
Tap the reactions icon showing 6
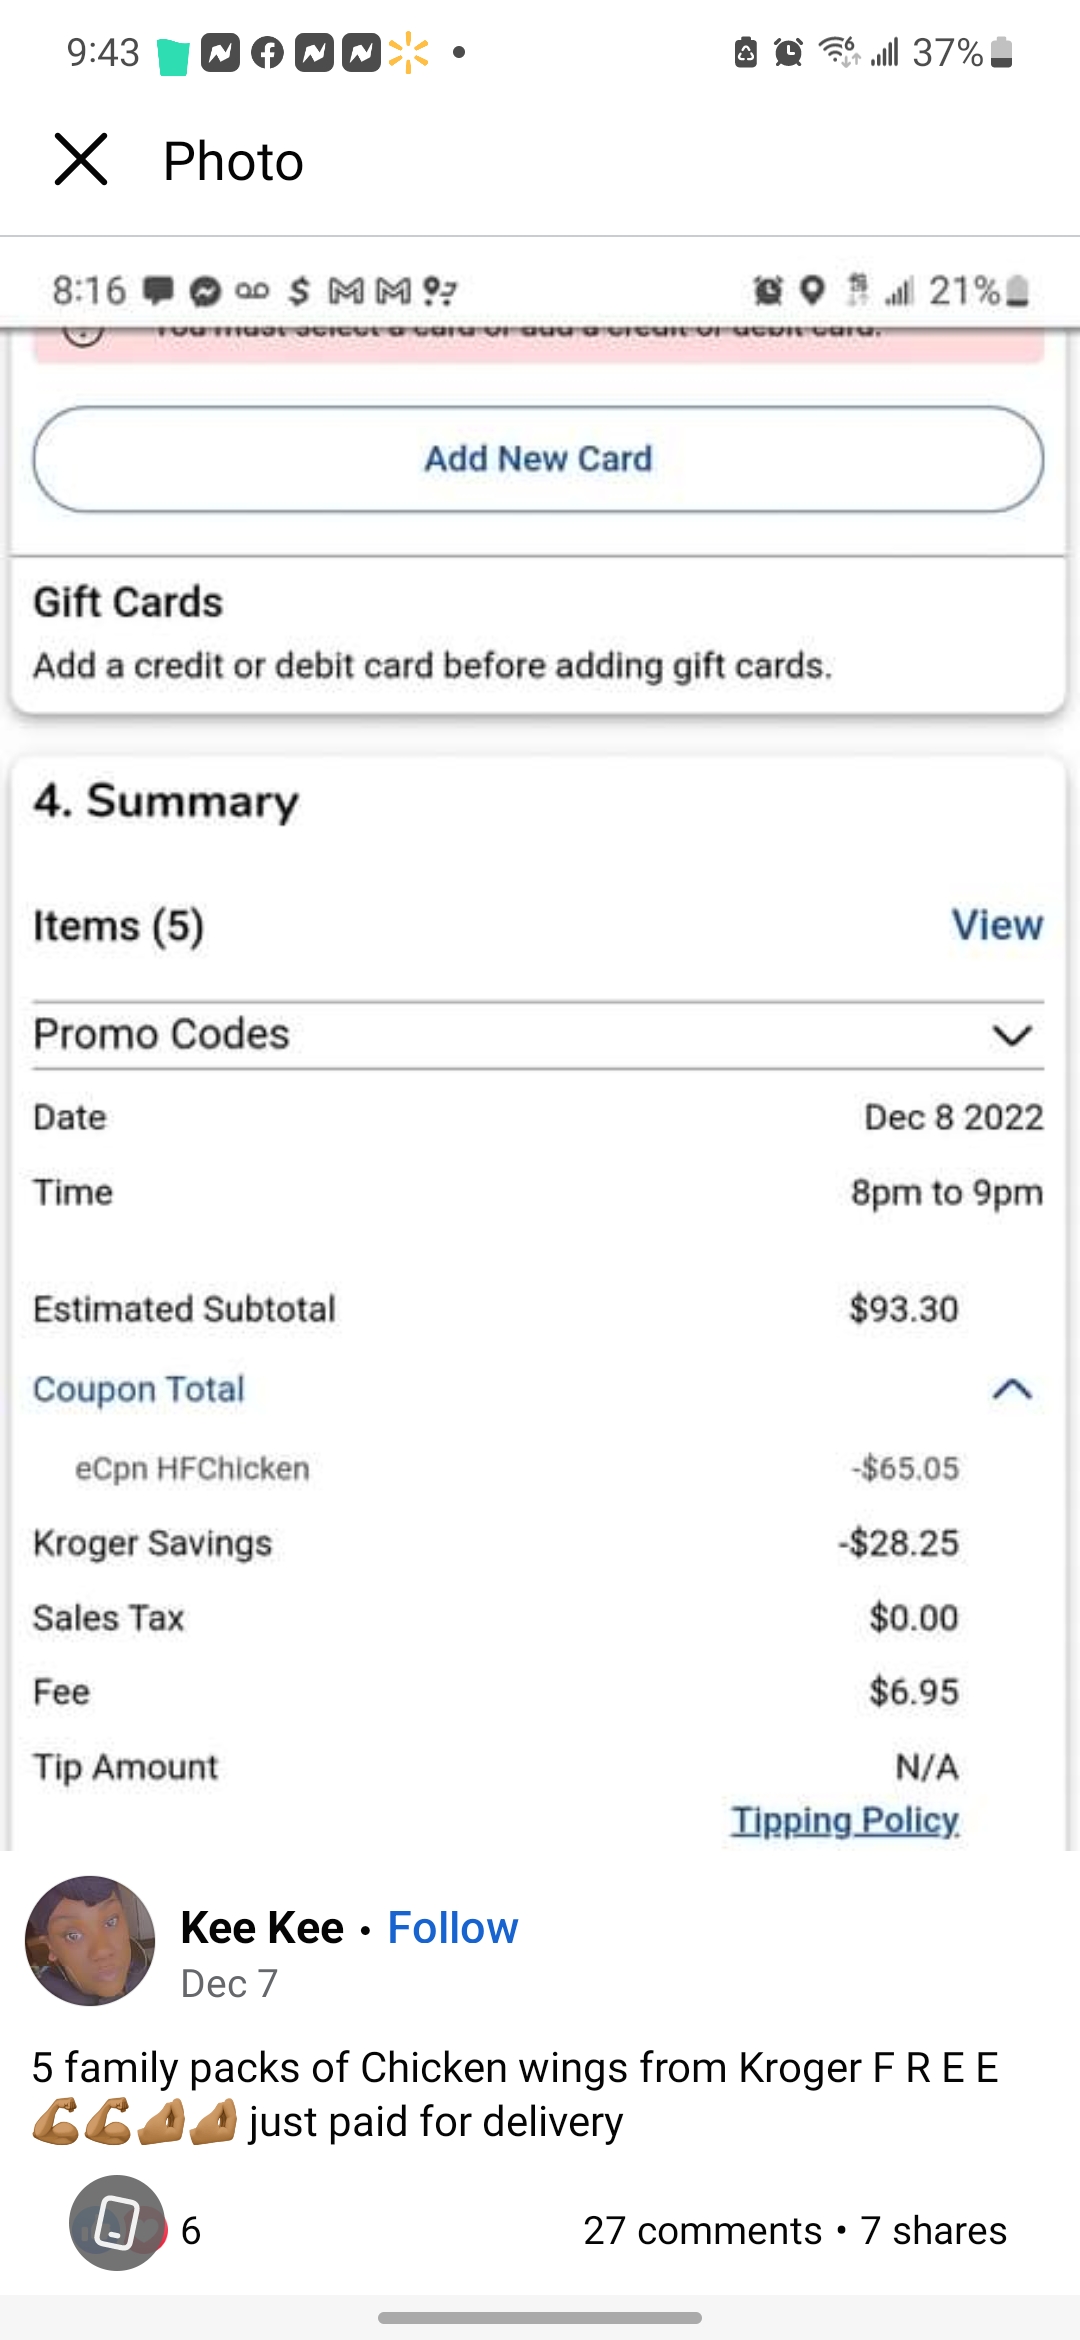point(118,2223)
